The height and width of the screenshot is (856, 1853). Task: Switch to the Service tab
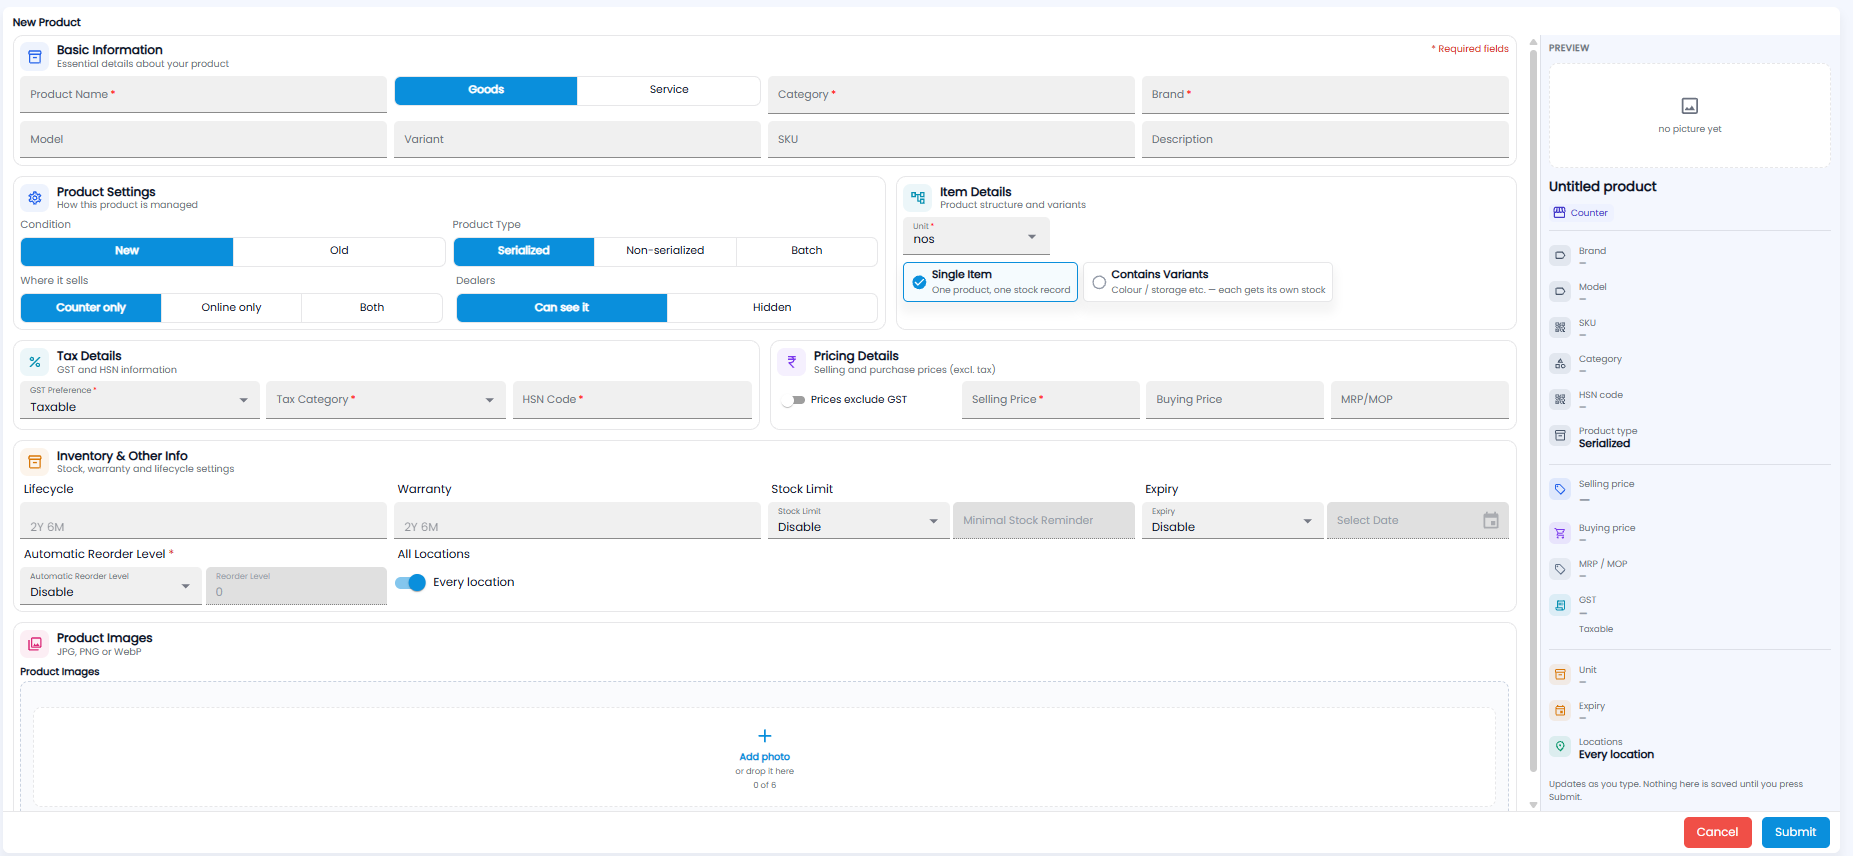click(x=669, y=90)
